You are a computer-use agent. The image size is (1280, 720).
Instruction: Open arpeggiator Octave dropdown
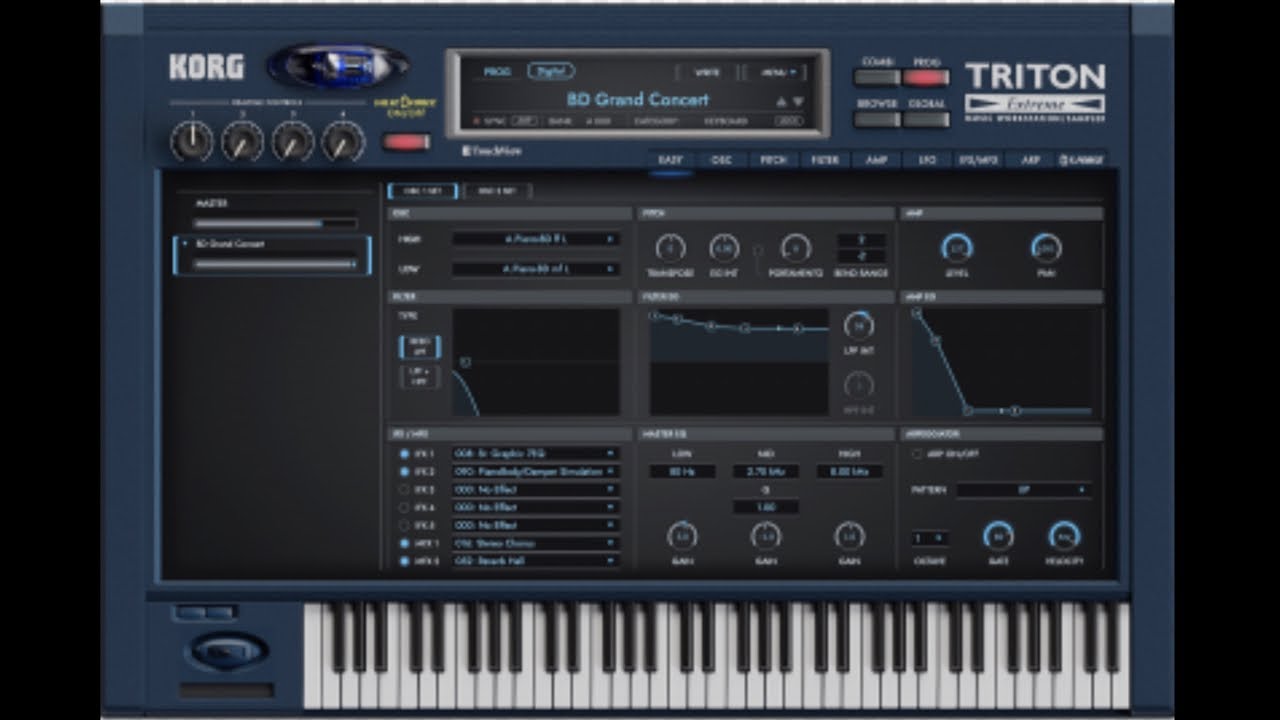coord(930,537)
